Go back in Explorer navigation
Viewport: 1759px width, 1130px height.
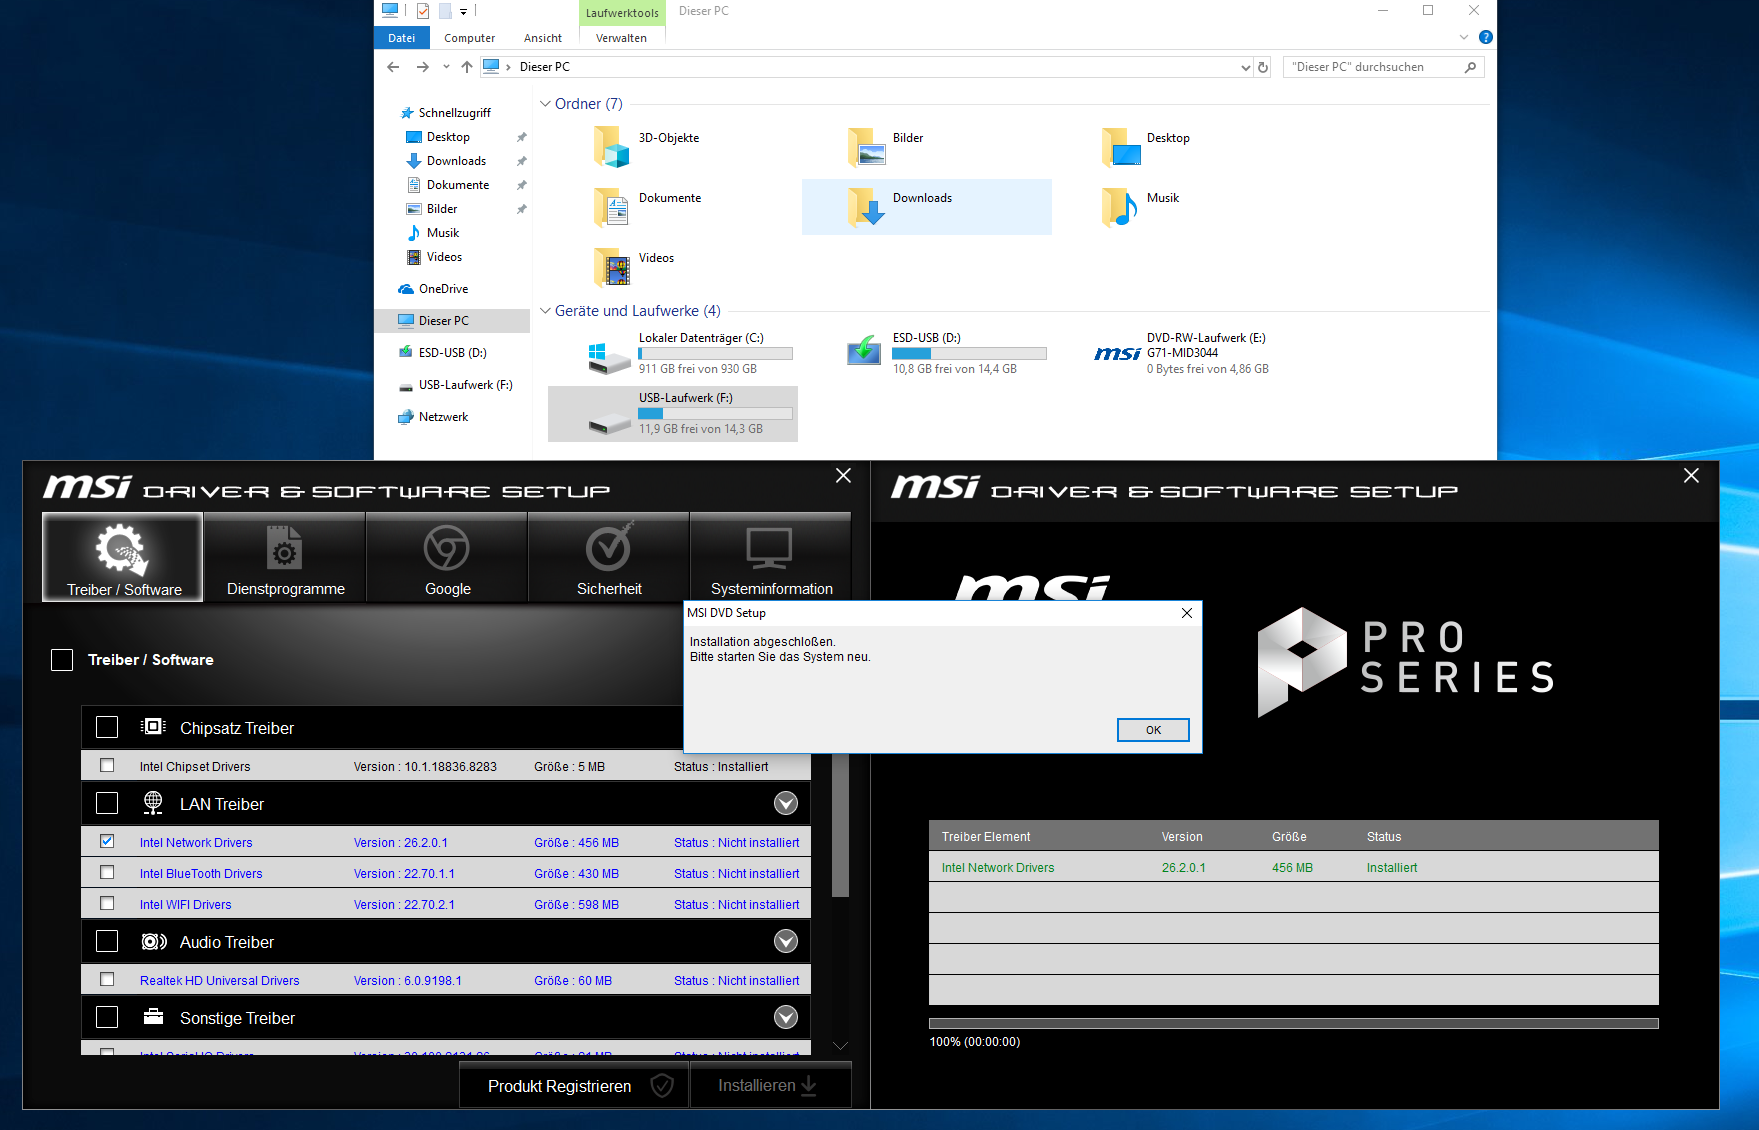coord(393,67)
